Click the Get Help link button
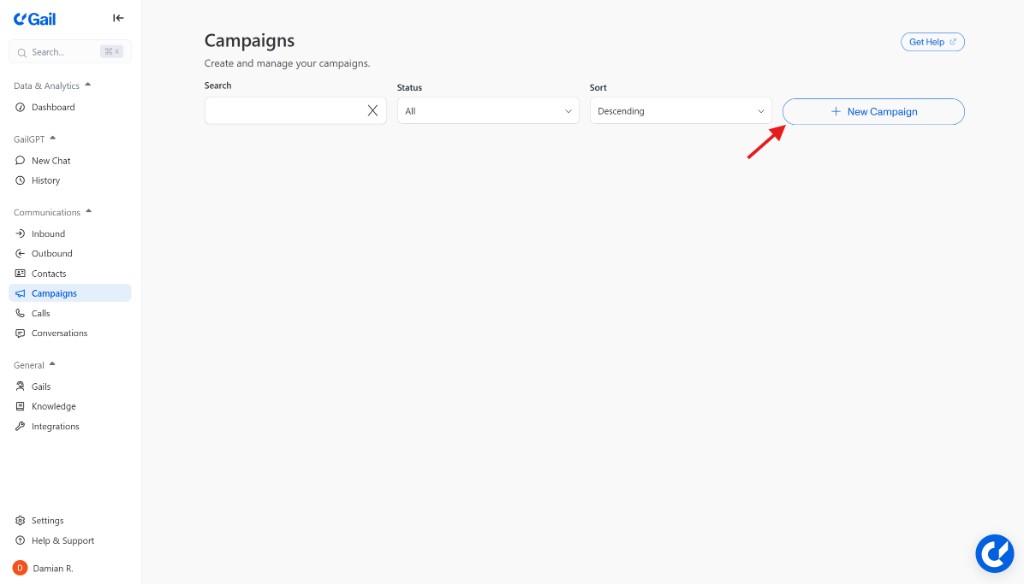1024x584 pixels. pos(932,42)
